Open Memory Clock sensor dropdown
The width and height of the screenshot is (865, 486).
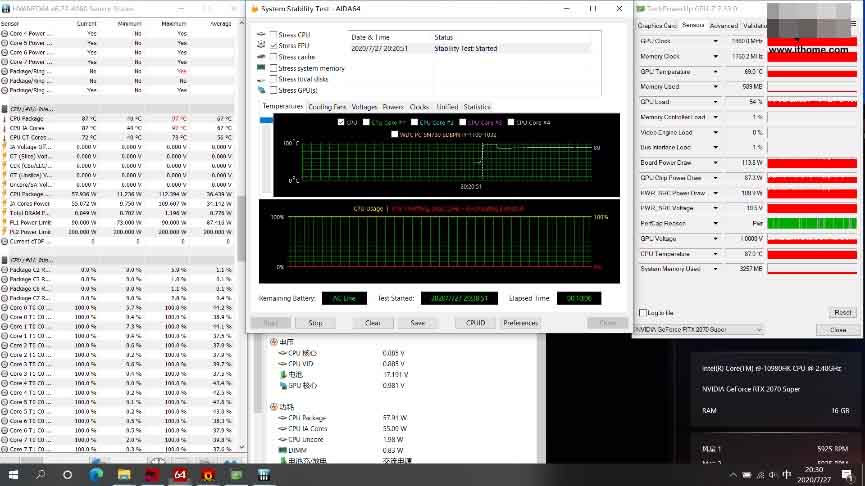(716, 56)
